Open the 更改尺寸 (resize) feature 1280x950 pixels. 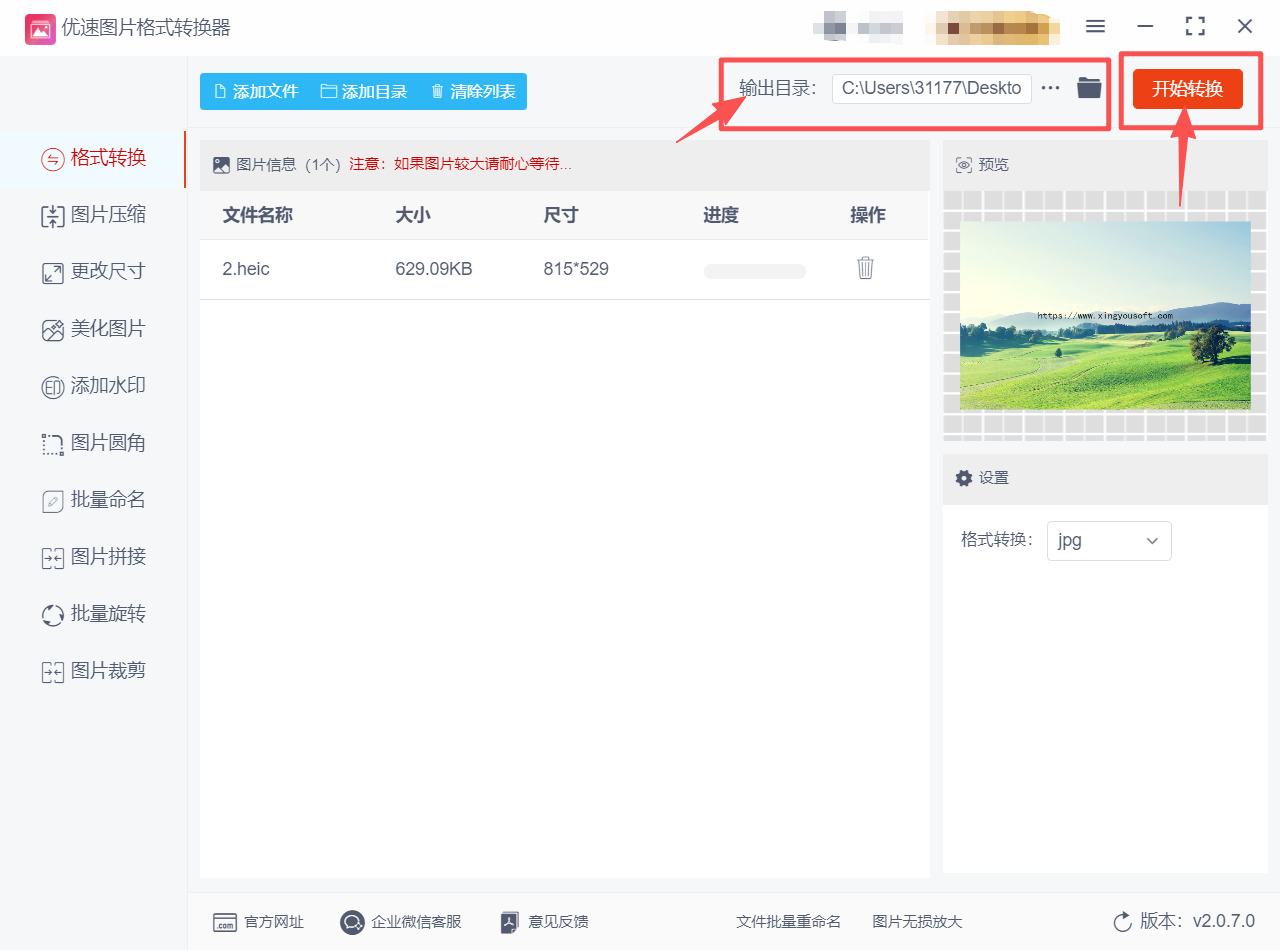93,272
